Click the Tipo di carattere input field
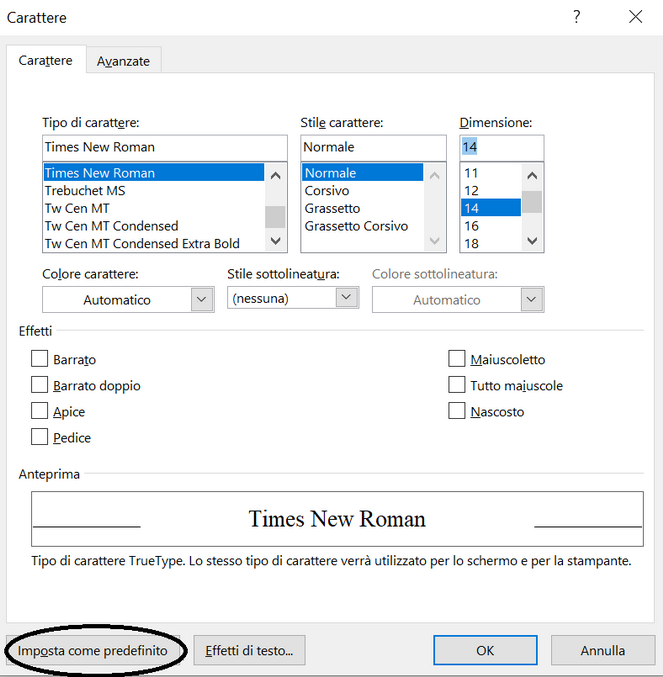The width and height of the screenshot is (663, 677). (165, 147)
